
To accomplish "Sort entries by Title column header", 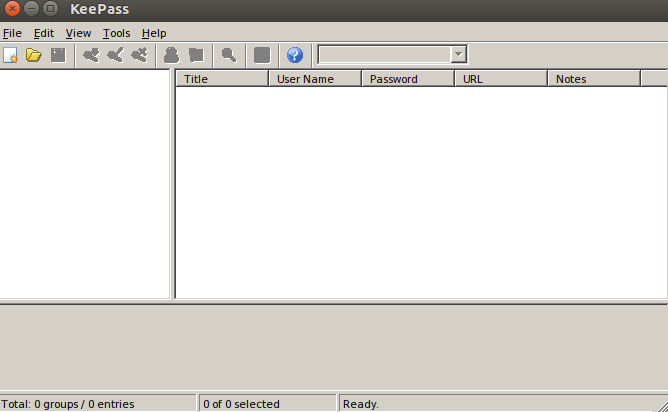I will pos(222,79).
